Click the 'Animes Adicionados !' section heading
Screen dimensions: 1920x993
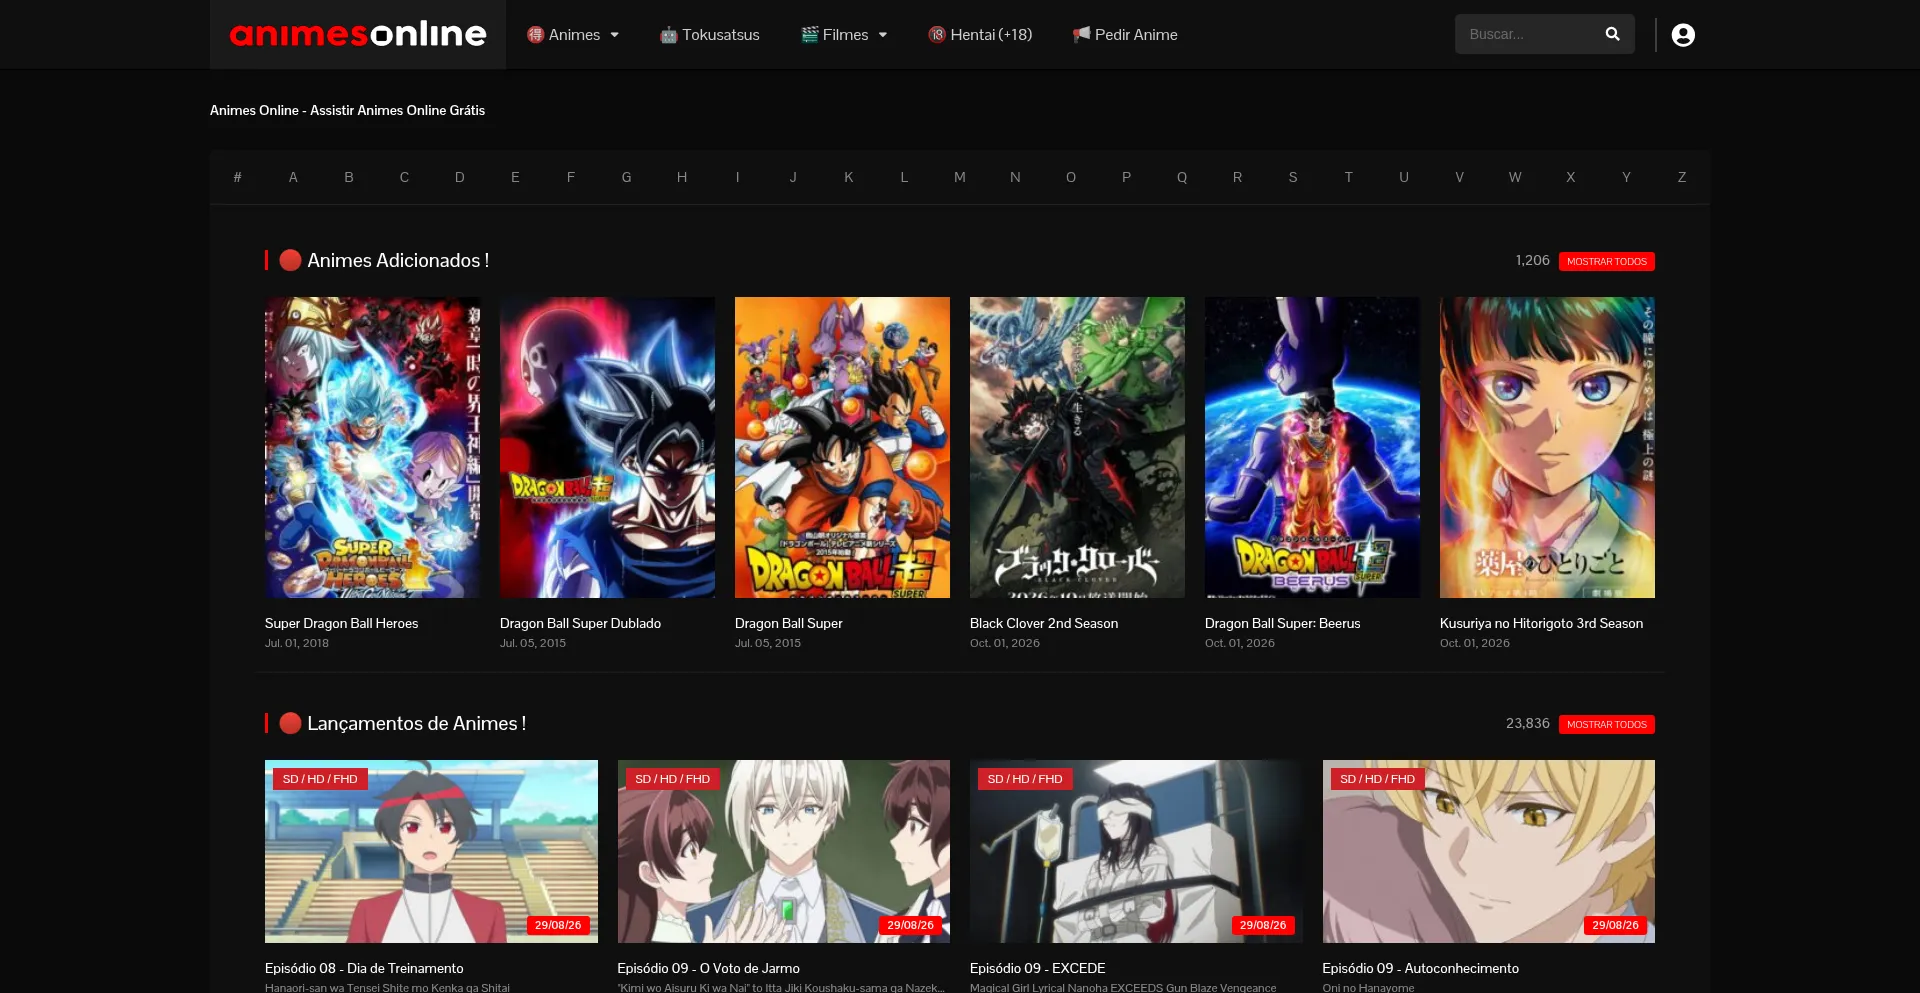(x=398, y=260)
